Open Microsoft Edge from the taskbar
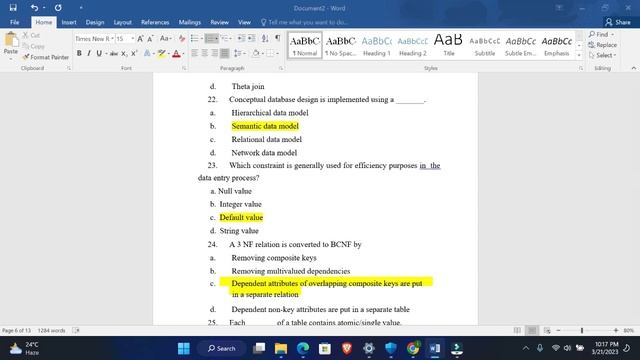The image size is (640, 360). coord(303,348)
